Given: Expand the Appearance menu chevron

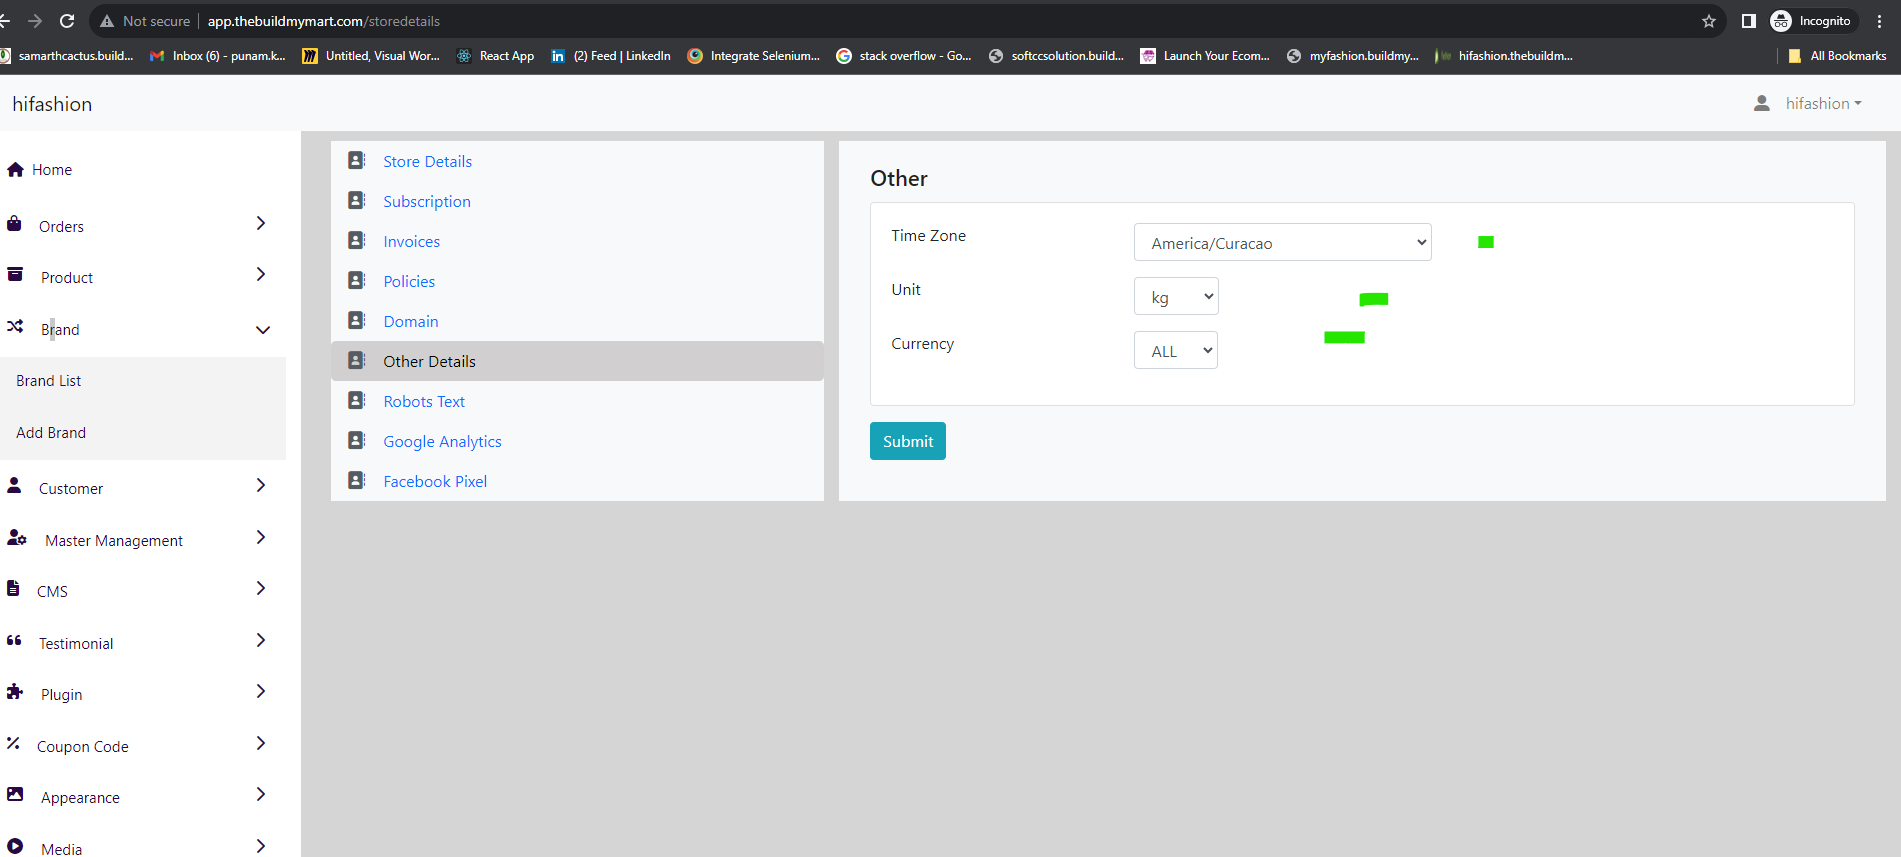Looking at the screenshot, I should click(261, 794).
